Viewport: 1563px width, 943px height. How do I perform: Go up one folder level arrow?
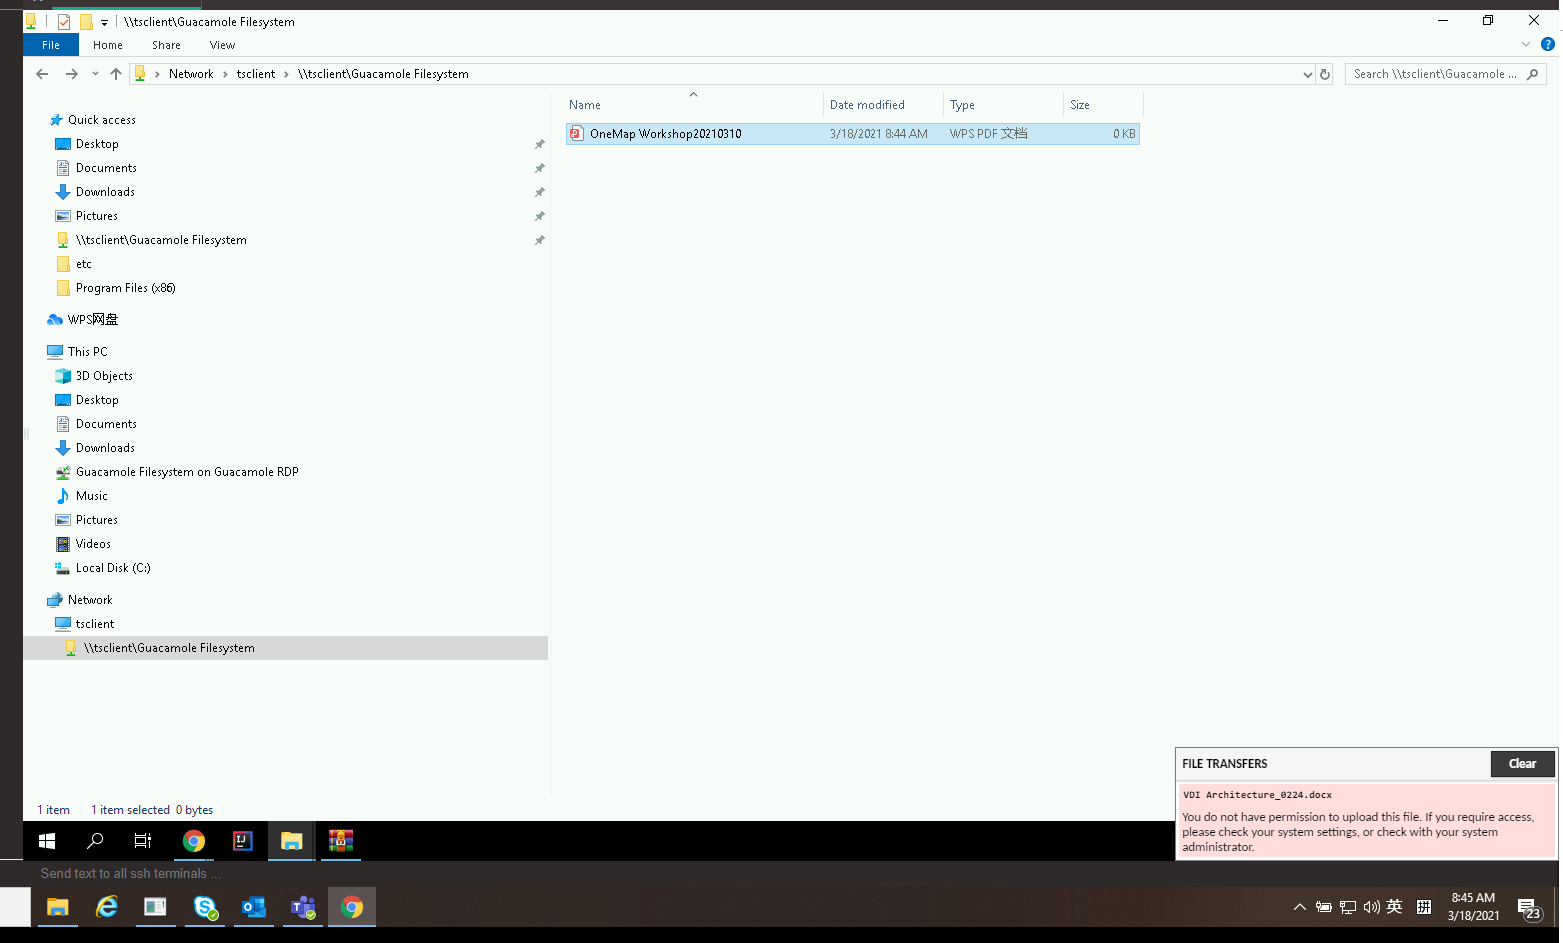click(x=116, y=74)
